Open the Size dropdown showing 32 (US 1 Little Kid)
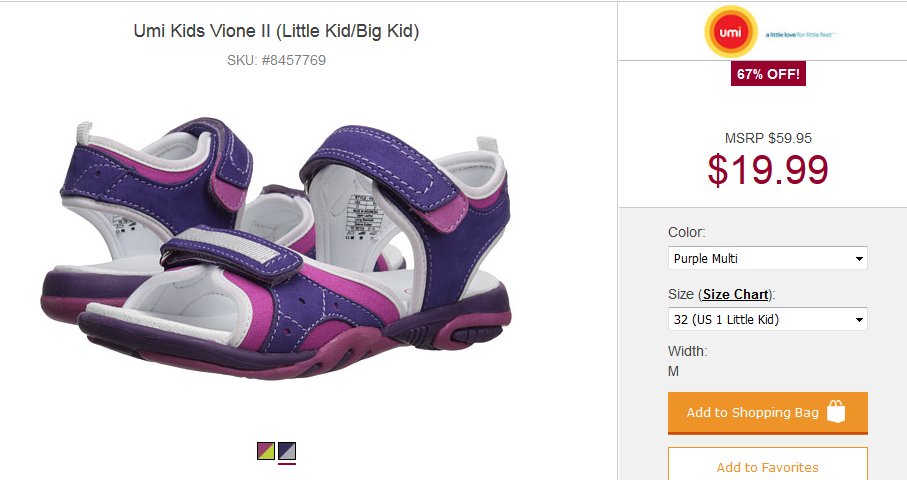 [768, 319]
